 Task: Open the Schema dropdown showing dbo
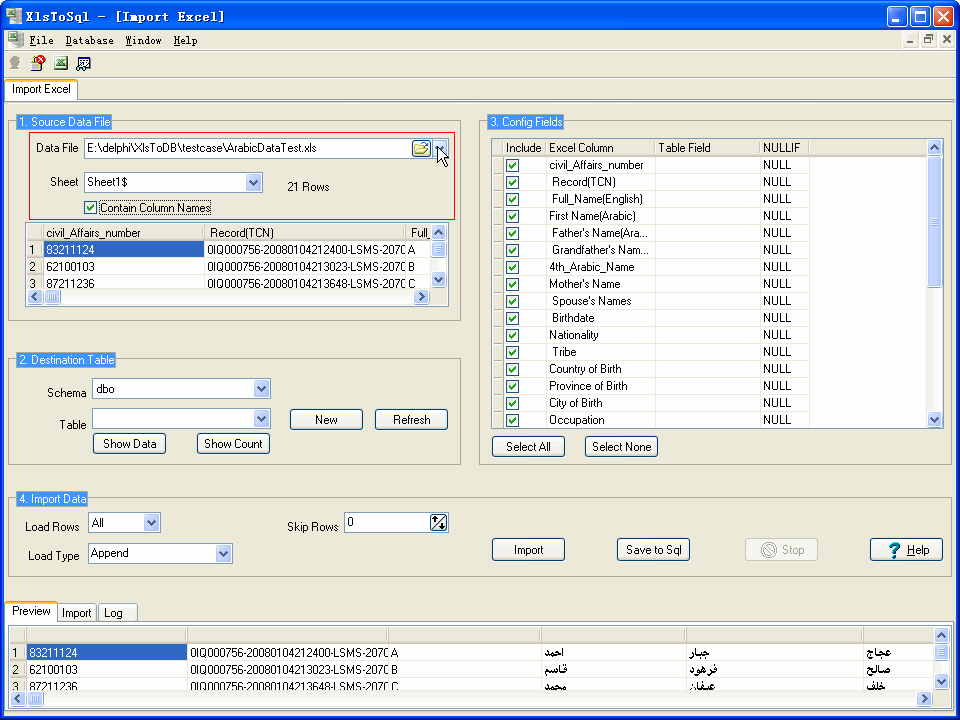click(261, 388)
